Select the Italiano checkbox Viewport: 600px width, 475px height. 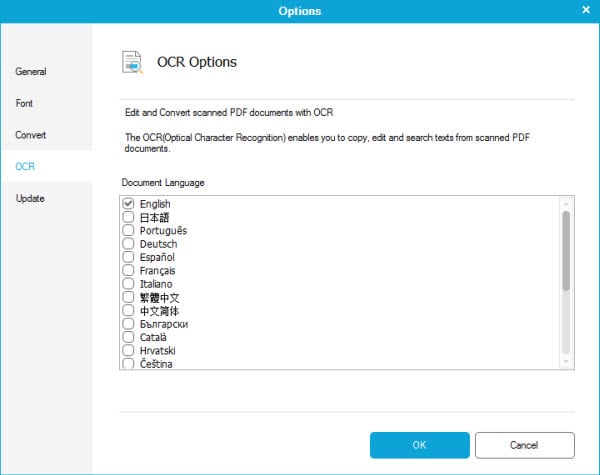pos(128,285)
